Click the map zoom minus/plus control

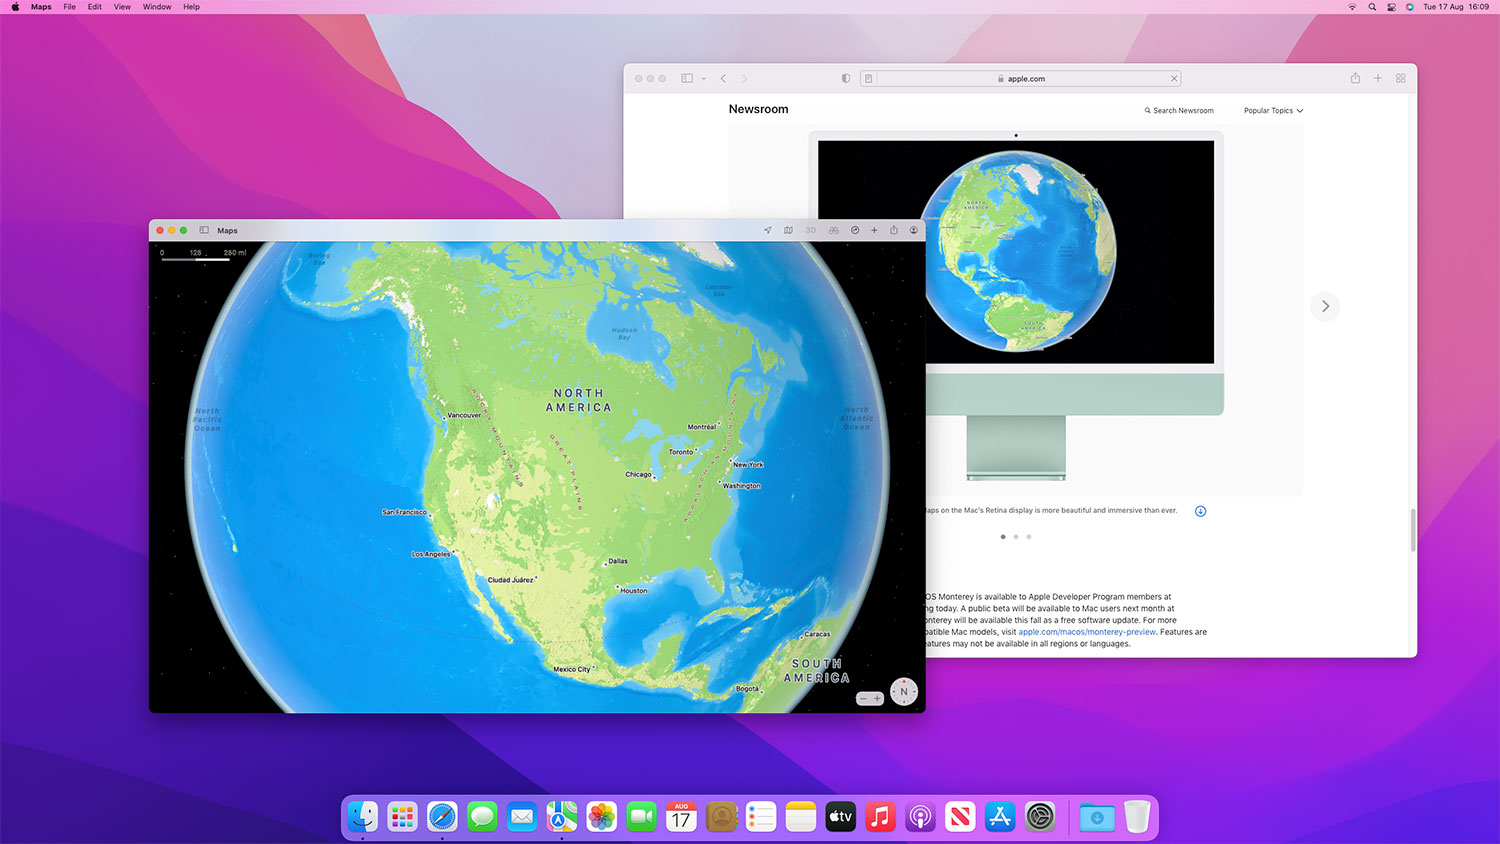[x=870, y=698]
